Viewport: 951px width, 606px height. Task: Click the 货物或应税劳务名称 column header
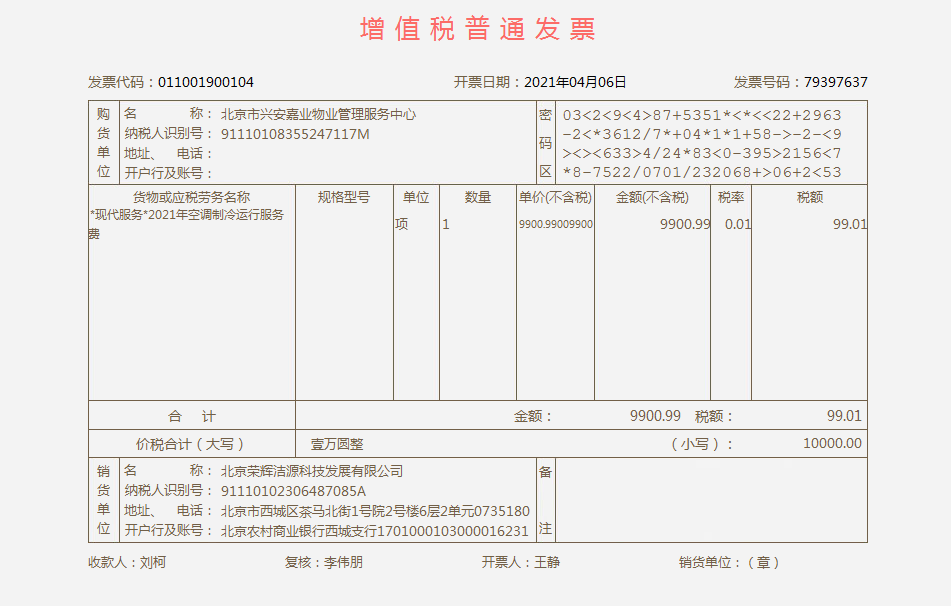[191, 197]
